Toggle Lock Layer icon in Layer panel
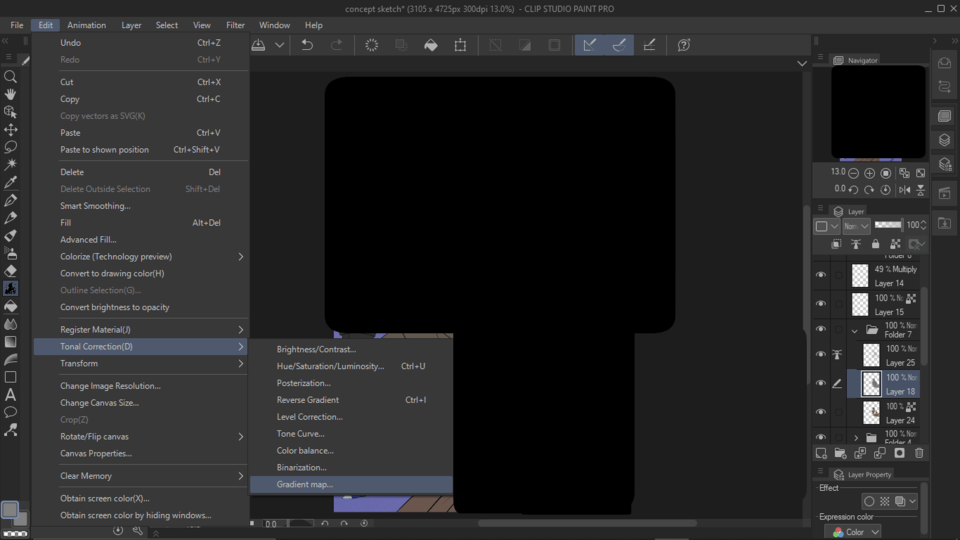Viewport: 960px width, 540px height. [875, 244]
